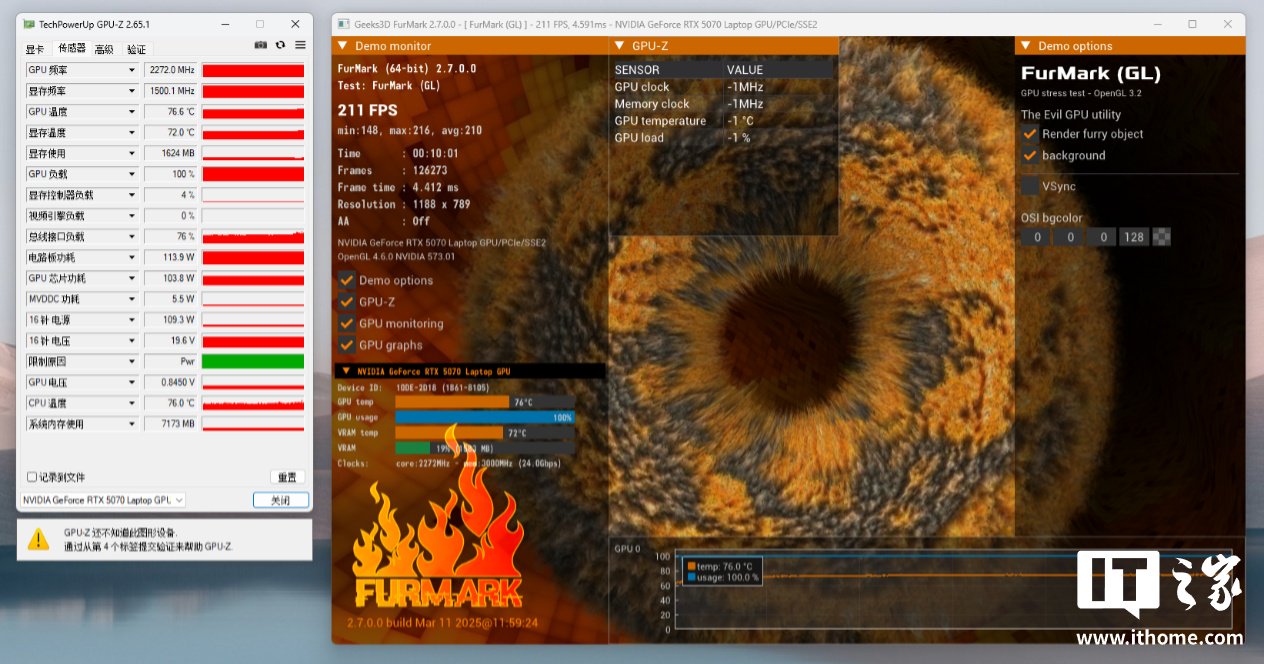The image size is (1264, 664).
Task: Enable the VSync checkbox
Action: coord(1030,186)
